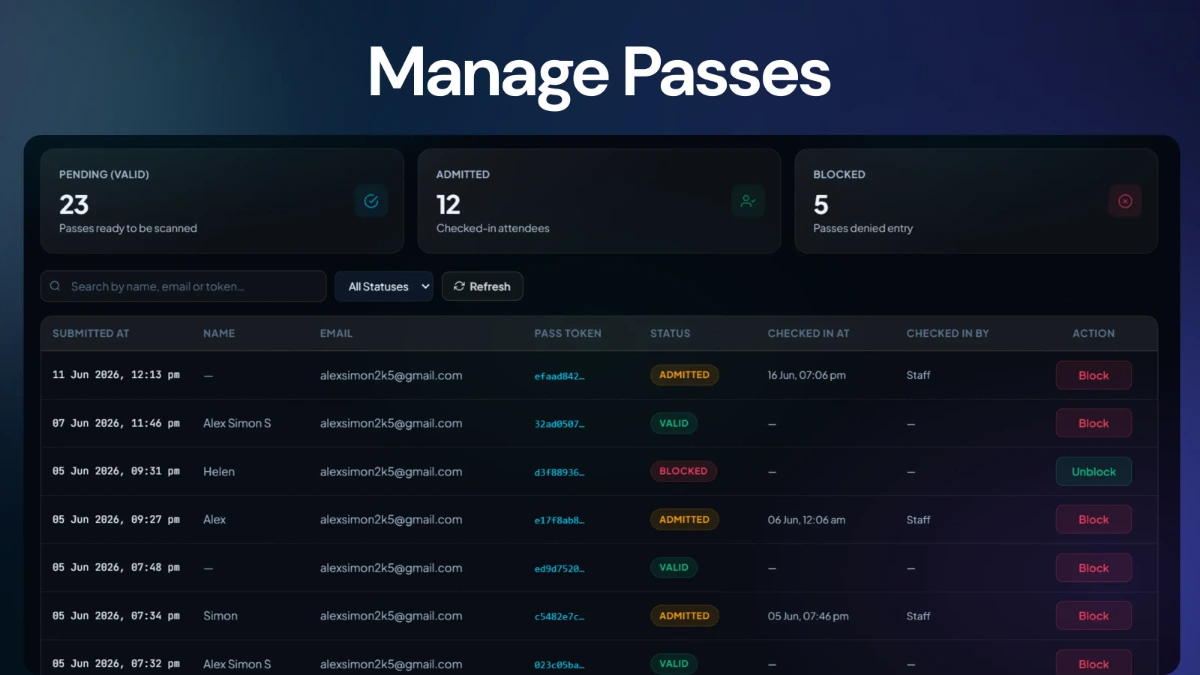Click the VALID badge for token ed9d7520
1200x675 pixels.
click(x=674, y=567)
